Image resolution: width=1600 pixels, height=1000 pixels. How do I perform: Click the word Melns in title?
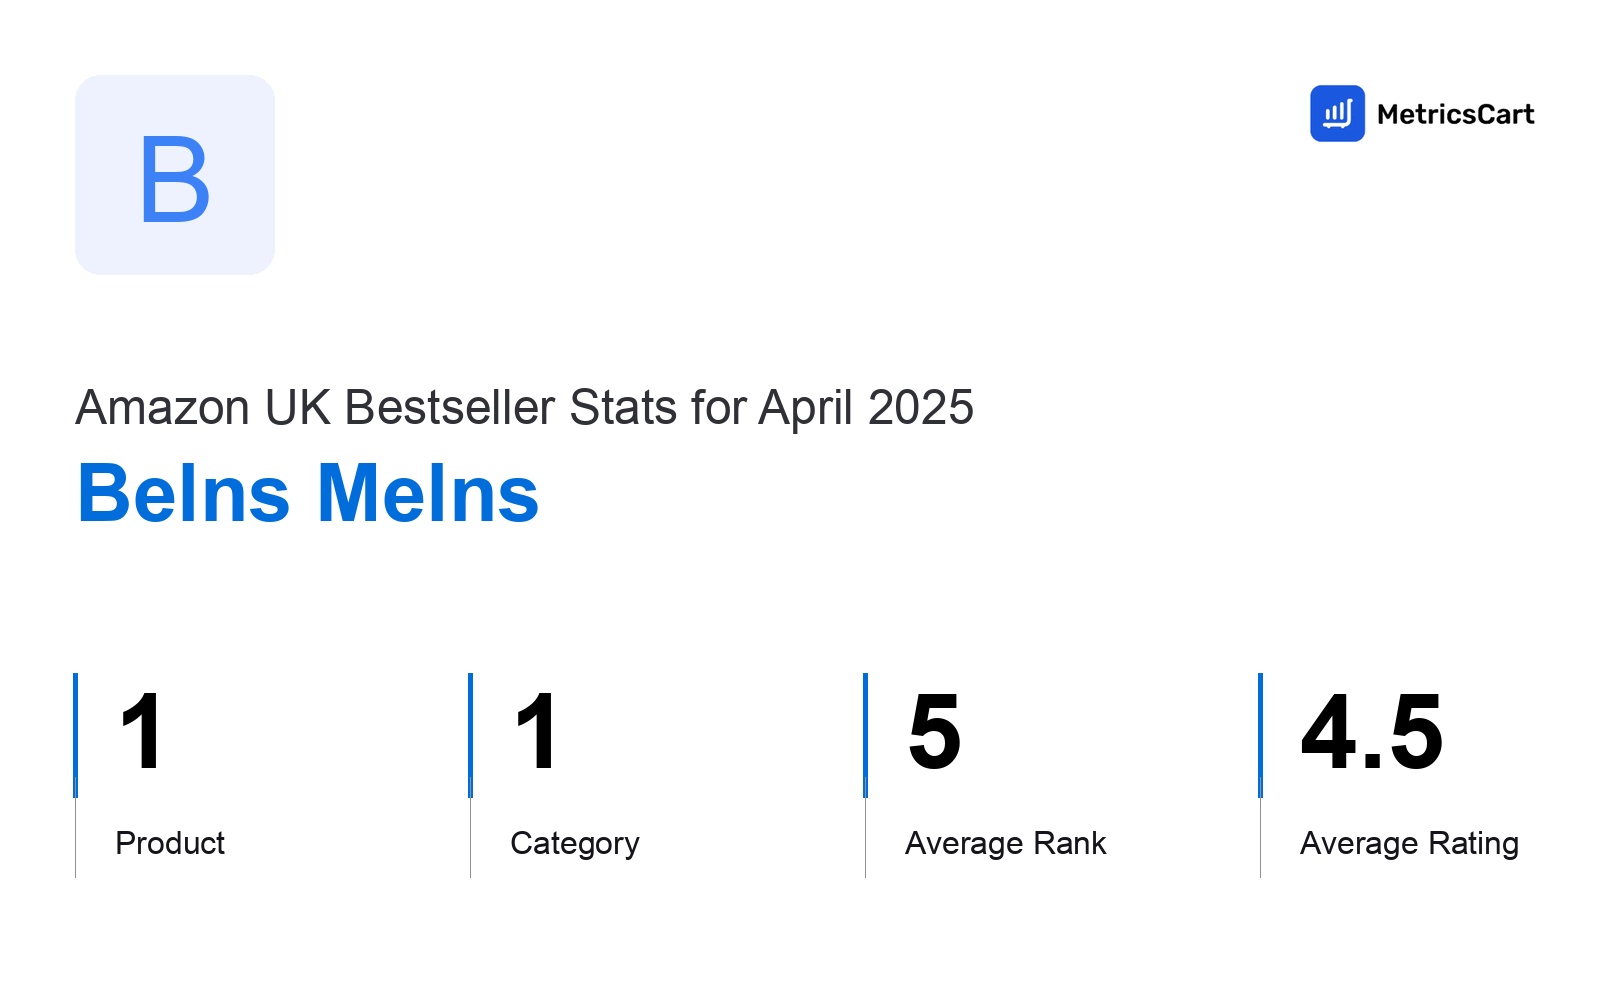click(x=428, y=493)
